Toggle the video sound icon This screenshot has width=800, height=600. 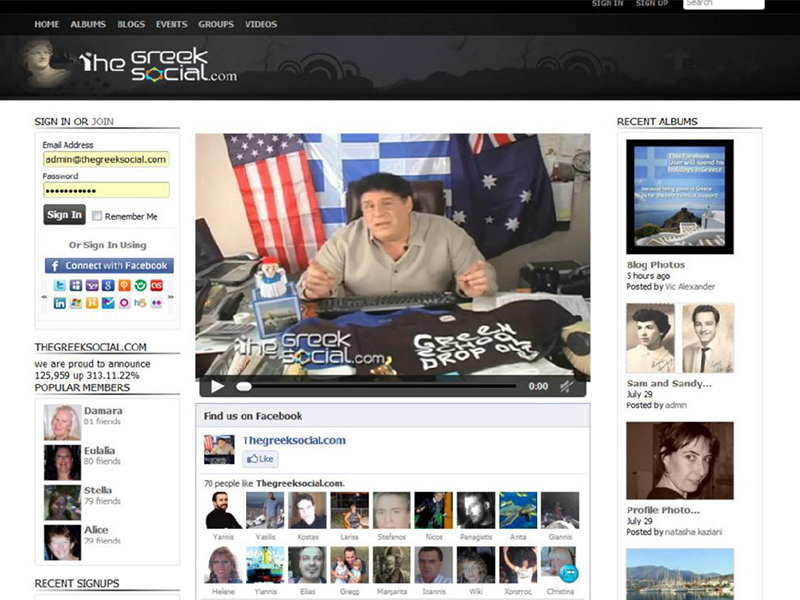point(566,386)
